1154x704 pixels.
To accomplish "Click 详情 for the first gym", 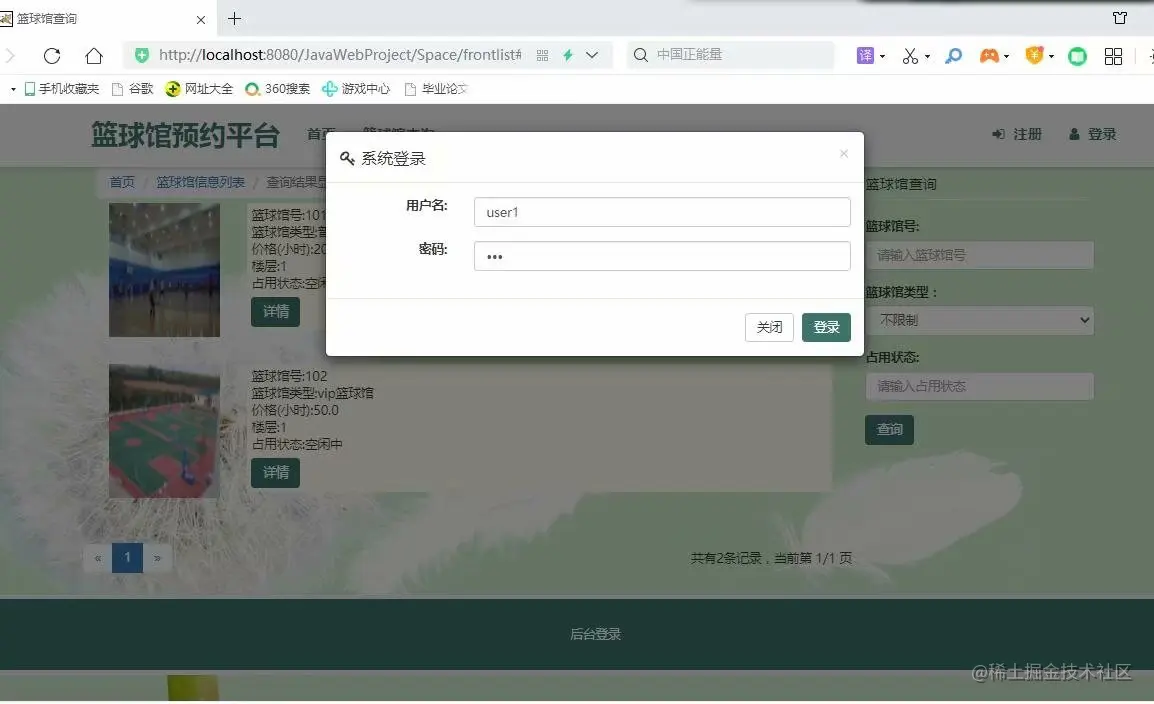I will coord(275,312).
